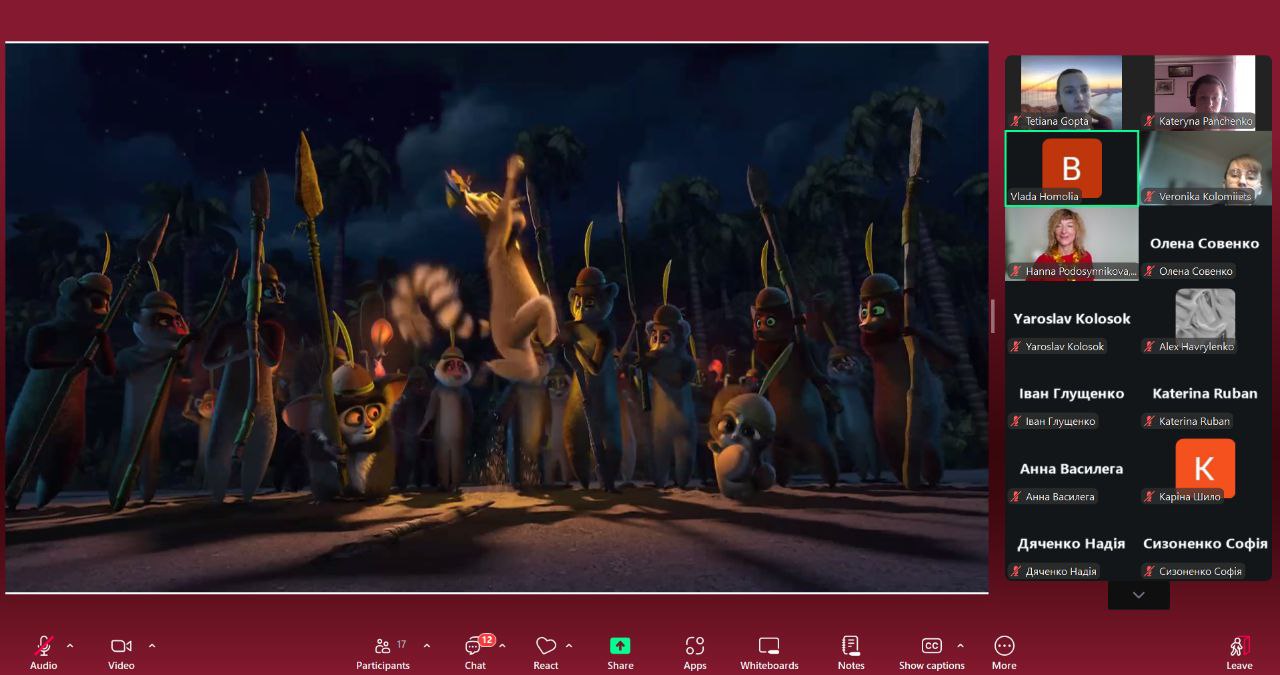The height and width of the screenshot is (675, 1280).
Task: Click the divider handle beside shared screen
Action: pos(992,317)
